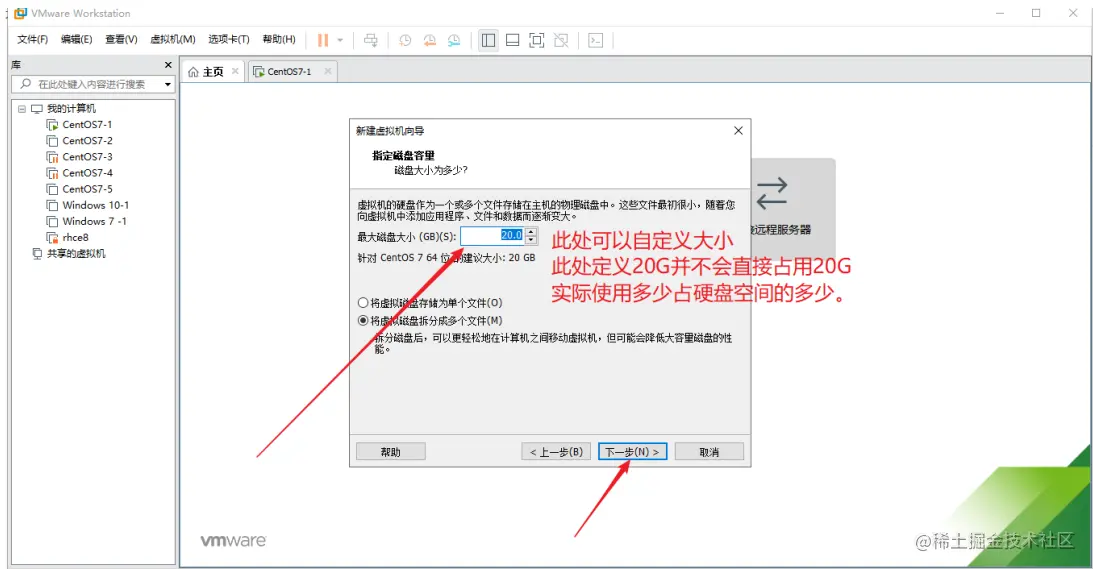
Task: Click the 下一步(N) next button
Action: point(632,452)
